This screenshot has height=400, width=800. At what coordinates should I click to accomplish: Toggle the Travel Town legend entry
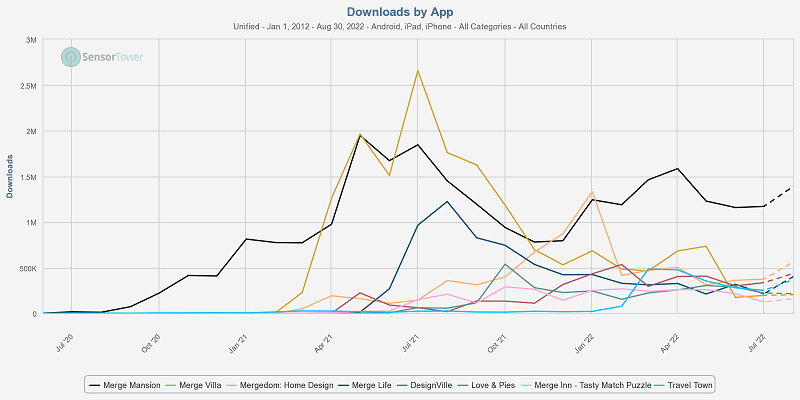click(x=684, y=385)
